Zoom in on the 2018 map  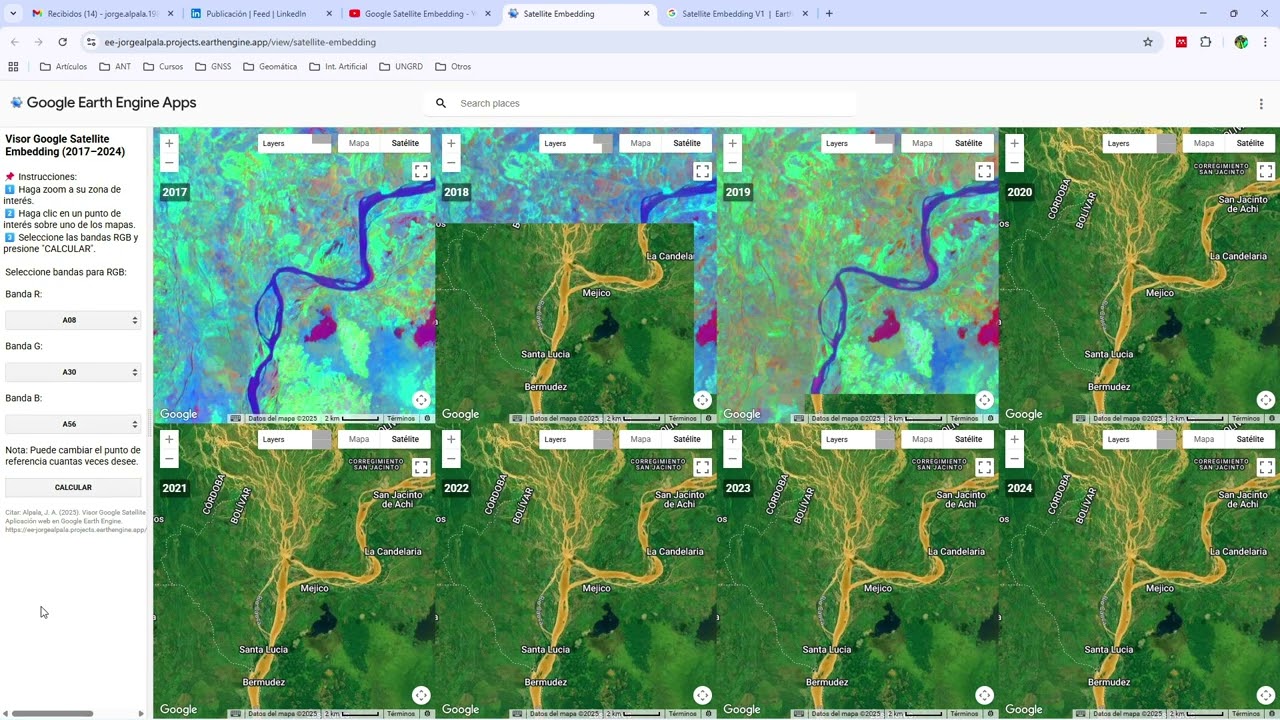451,143
